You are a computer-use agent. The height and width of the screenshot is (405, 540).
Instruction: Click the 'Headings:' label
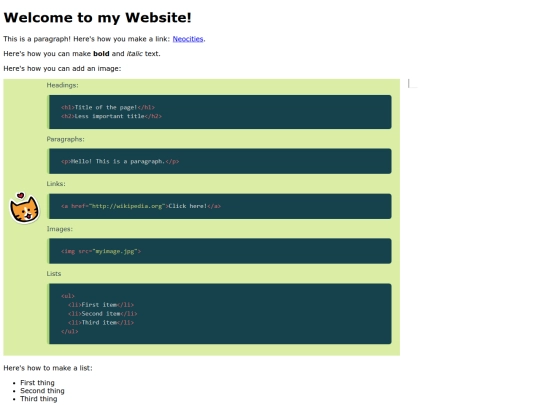tap(62, 85)
